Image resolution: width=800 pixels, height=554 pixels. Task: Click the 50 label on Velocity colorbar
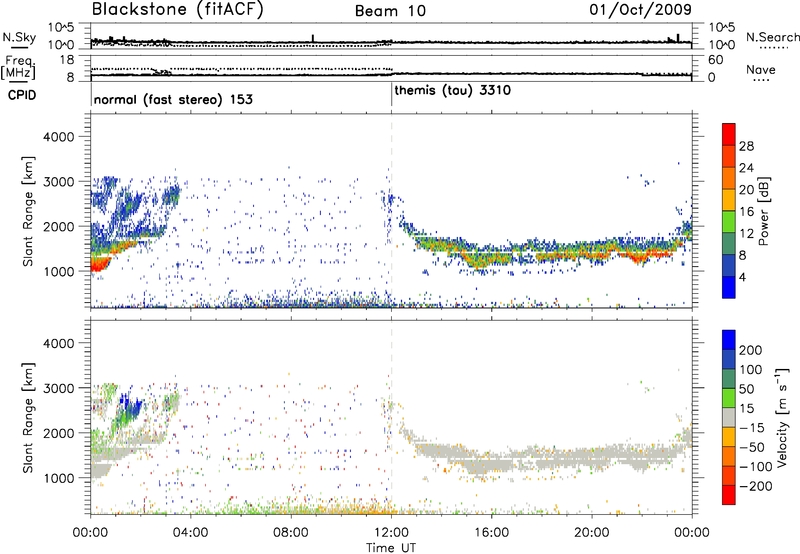coord(746,389)
